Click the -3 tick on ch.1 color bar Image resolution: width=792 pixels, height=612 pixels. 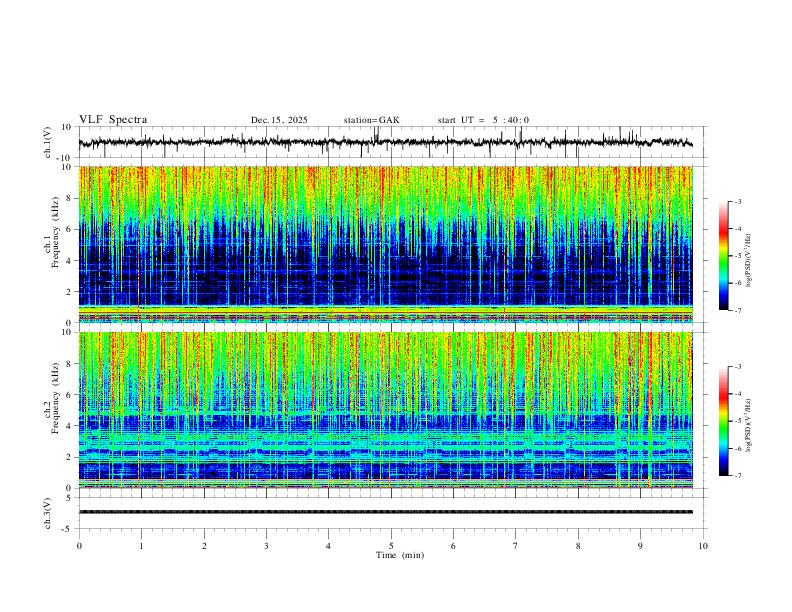click(737, 201)
